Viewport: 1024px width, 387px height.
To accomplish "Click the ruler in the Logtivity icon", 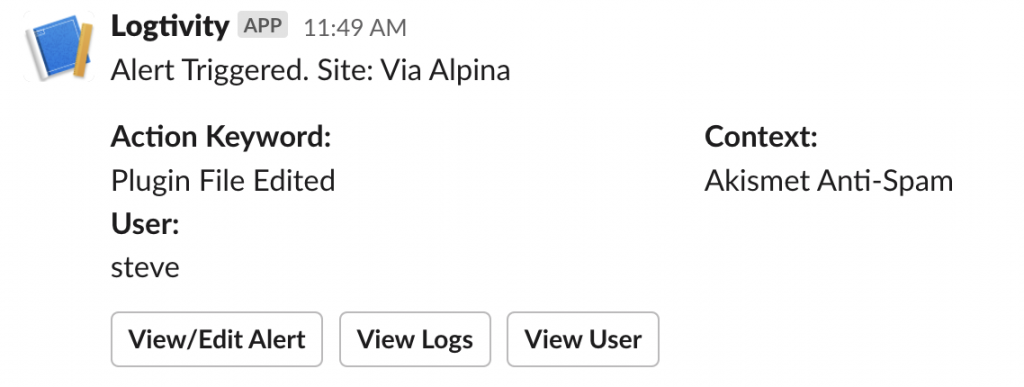I will [x=82, y=48].
